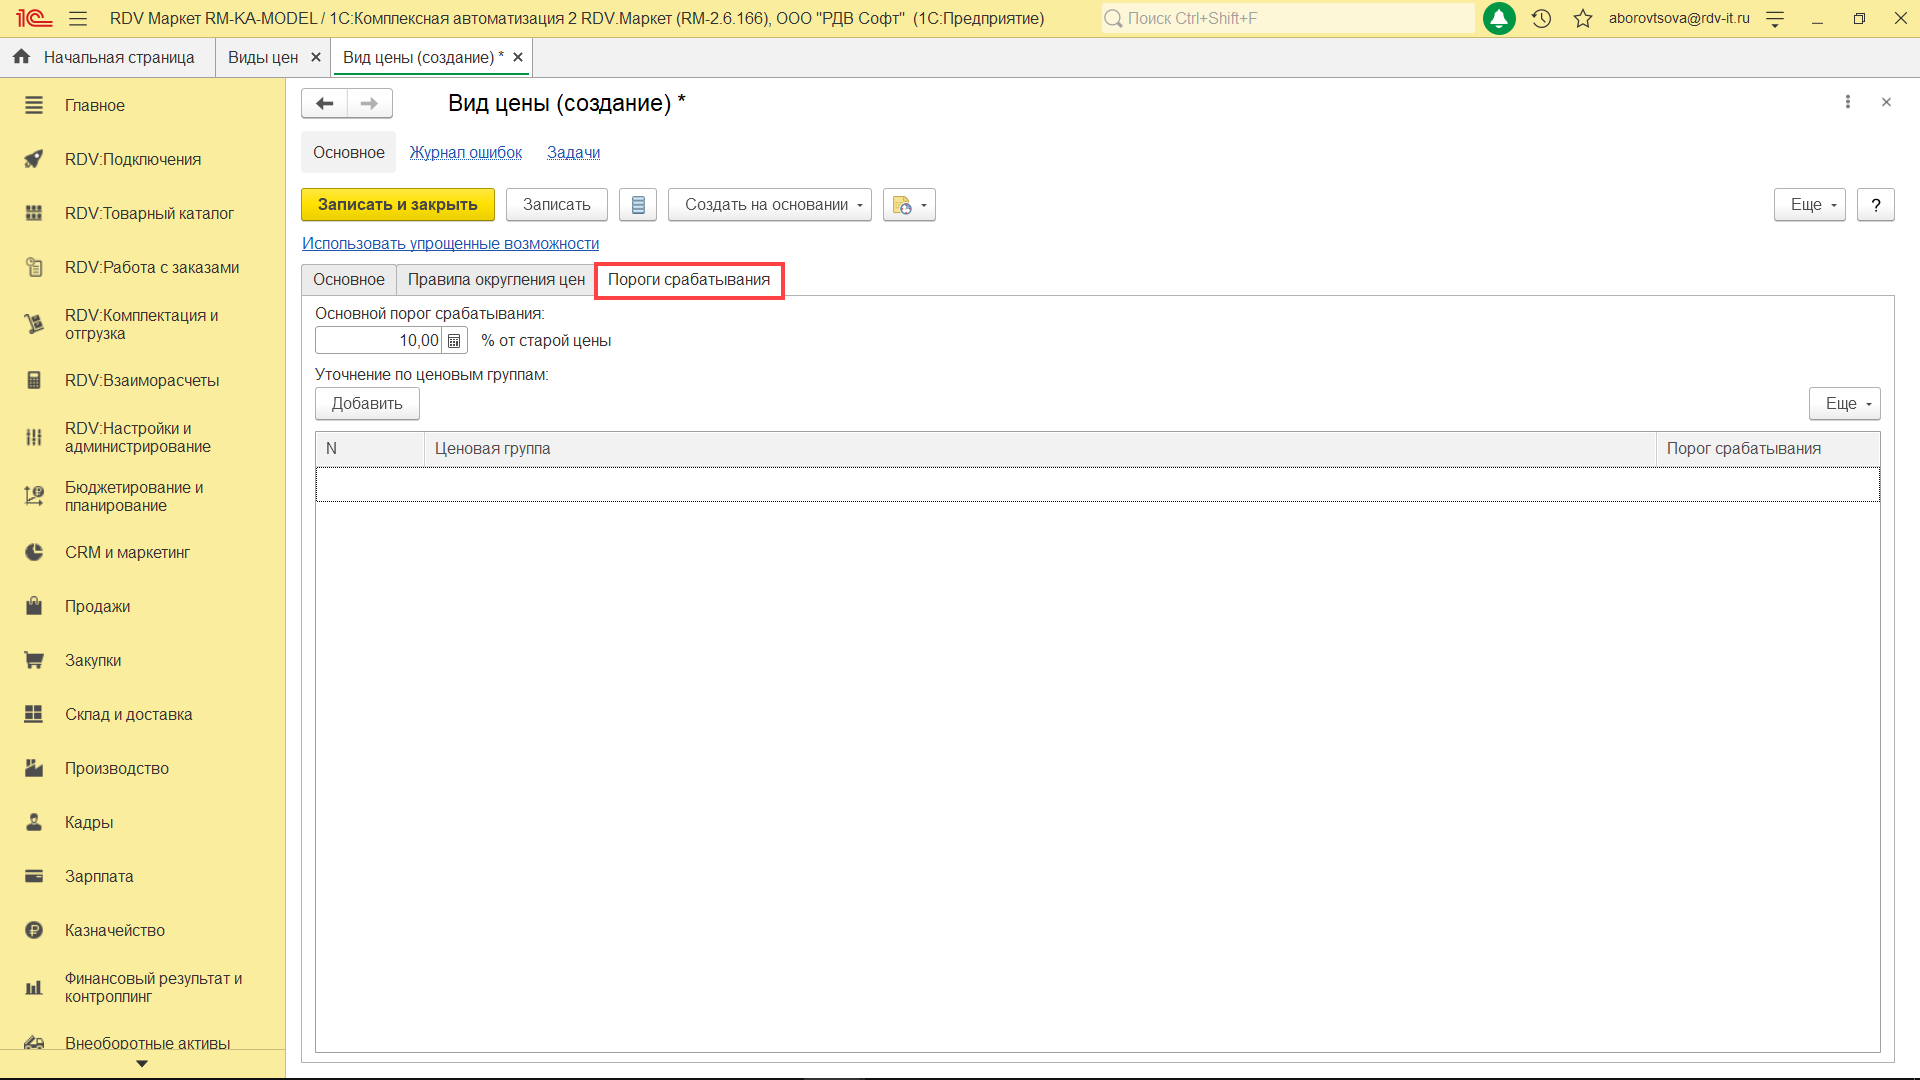This screenshot has height=1080, width=1920.
Task: Open the calculator in threshold field
Action: pos(454,341)
